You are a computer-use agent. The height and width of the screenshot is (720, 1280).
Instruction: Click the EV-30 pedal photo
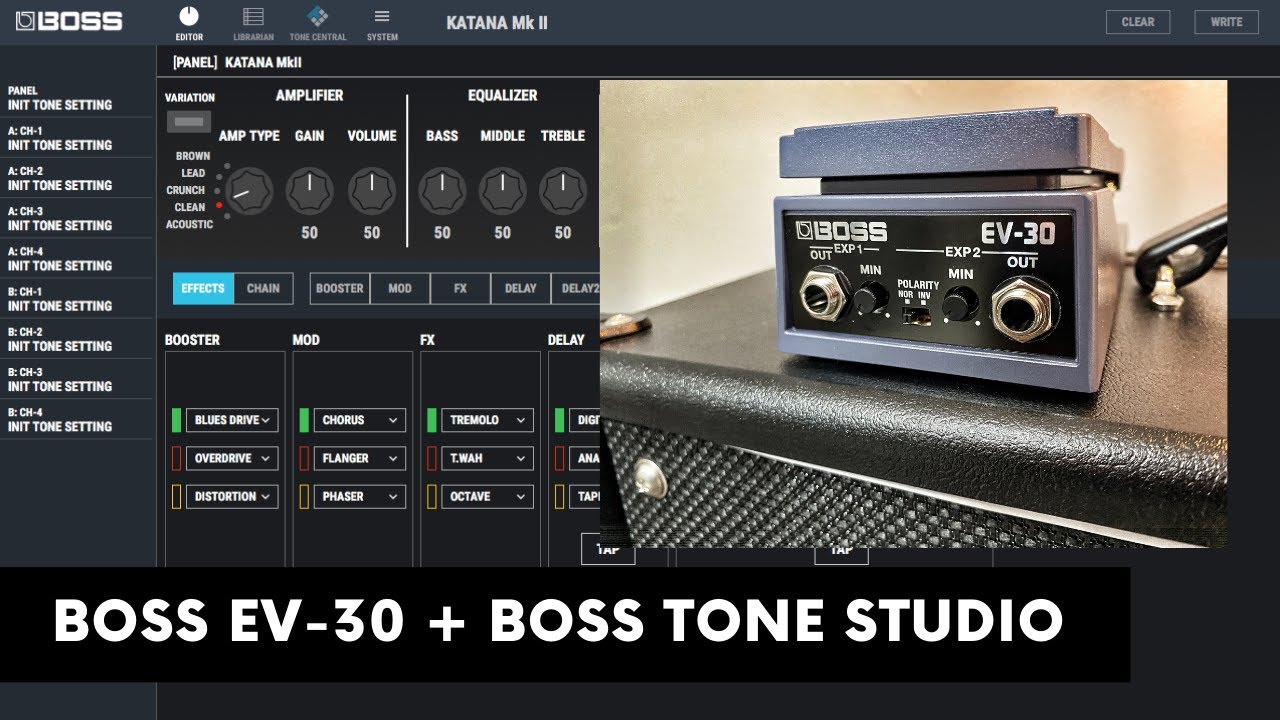tap(913, 314)
